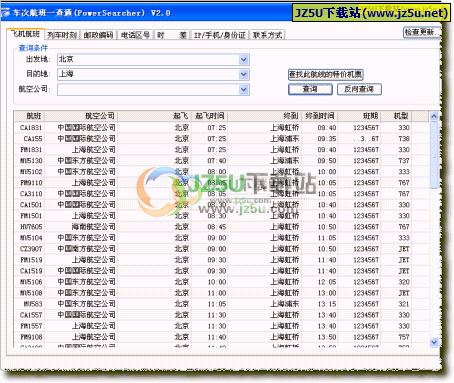Open the IP/手机/身份证 tab
This screenshot has height=383, width=454.
tap(219, 35)
